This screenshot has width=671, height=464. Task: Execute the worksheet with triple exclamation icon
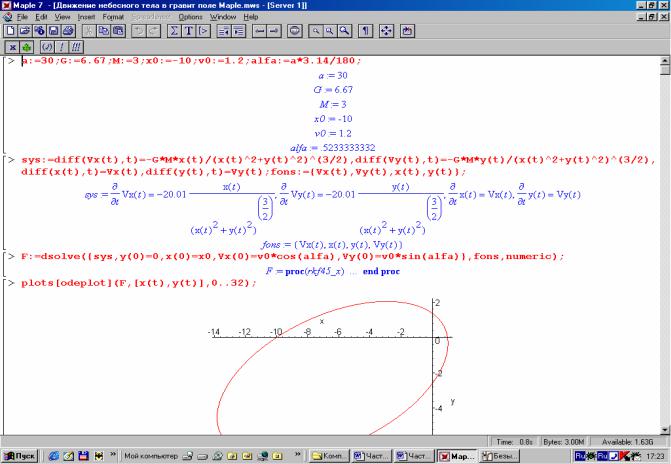click(x=76, y=47)
